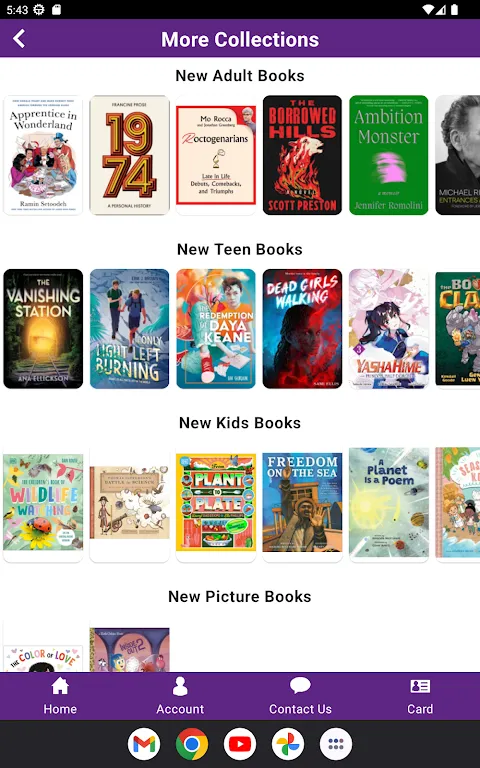Screen dimensions: 480x768
Task: Select the Dead Girls Walking cover
Action: (302, 329)
